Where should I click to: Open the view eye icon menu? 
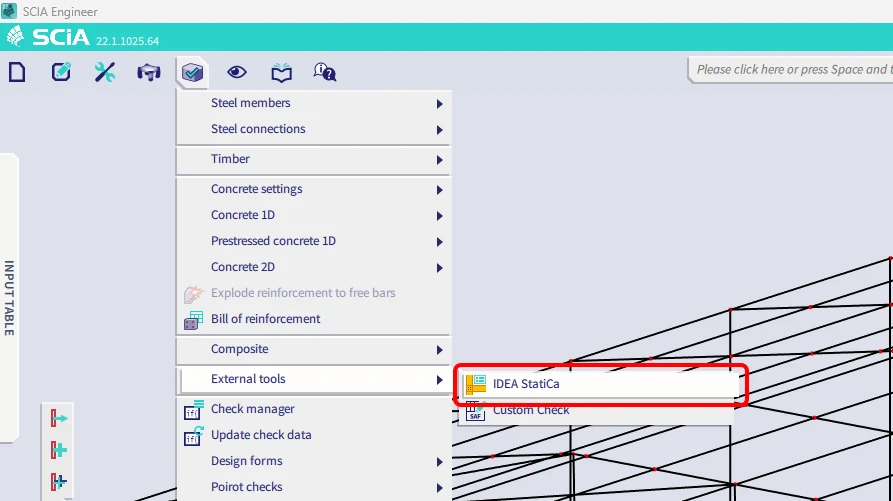[x=237, y=72]
